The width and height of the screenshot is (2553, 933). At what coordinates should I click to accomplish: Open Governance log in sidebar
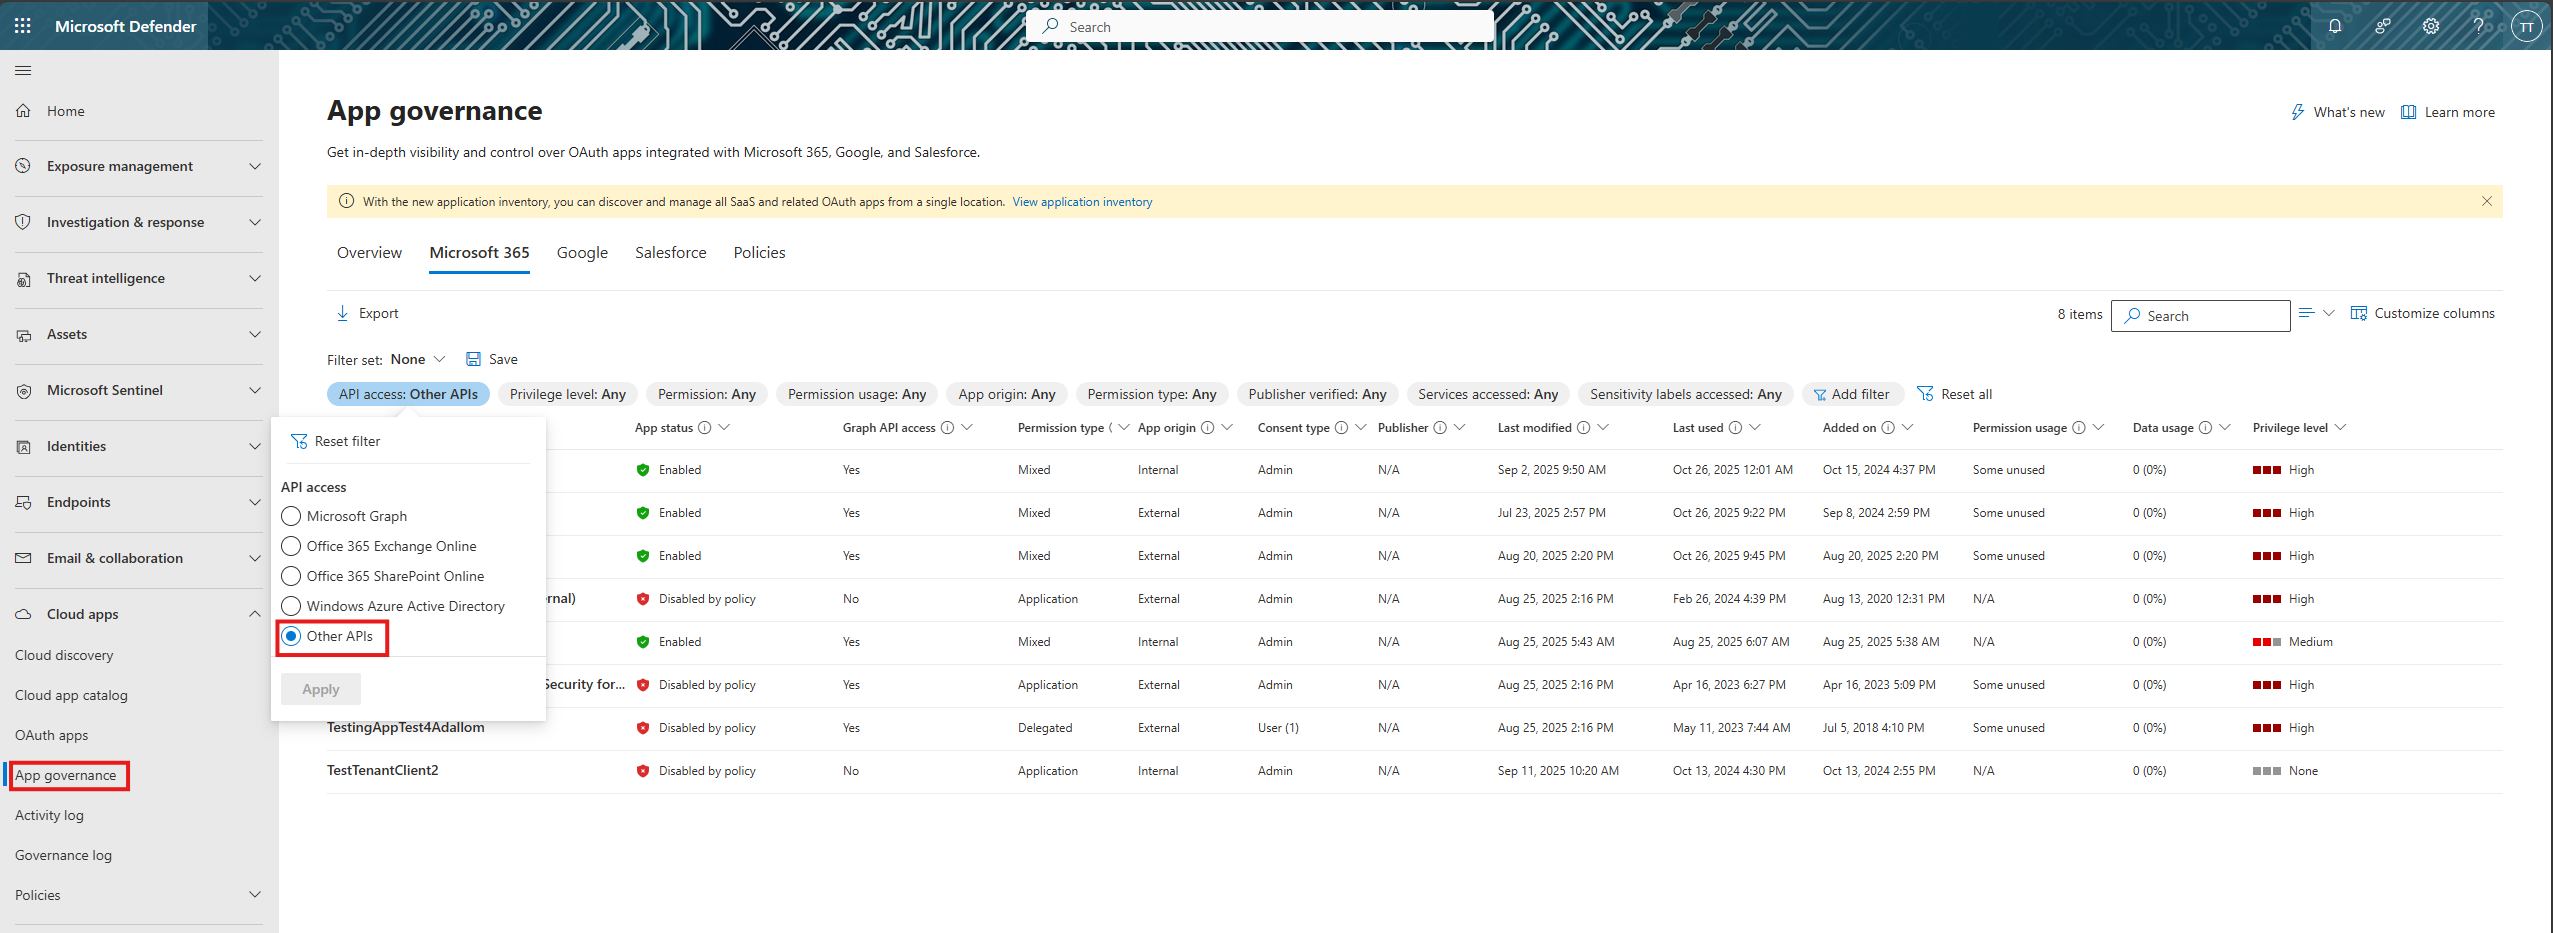click(63, 855)
